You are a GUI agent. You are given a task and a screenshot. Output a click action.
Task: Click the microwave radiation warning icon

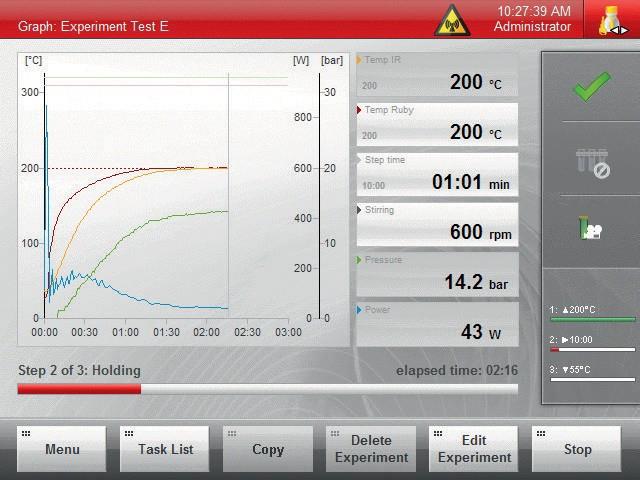[452, 20]
